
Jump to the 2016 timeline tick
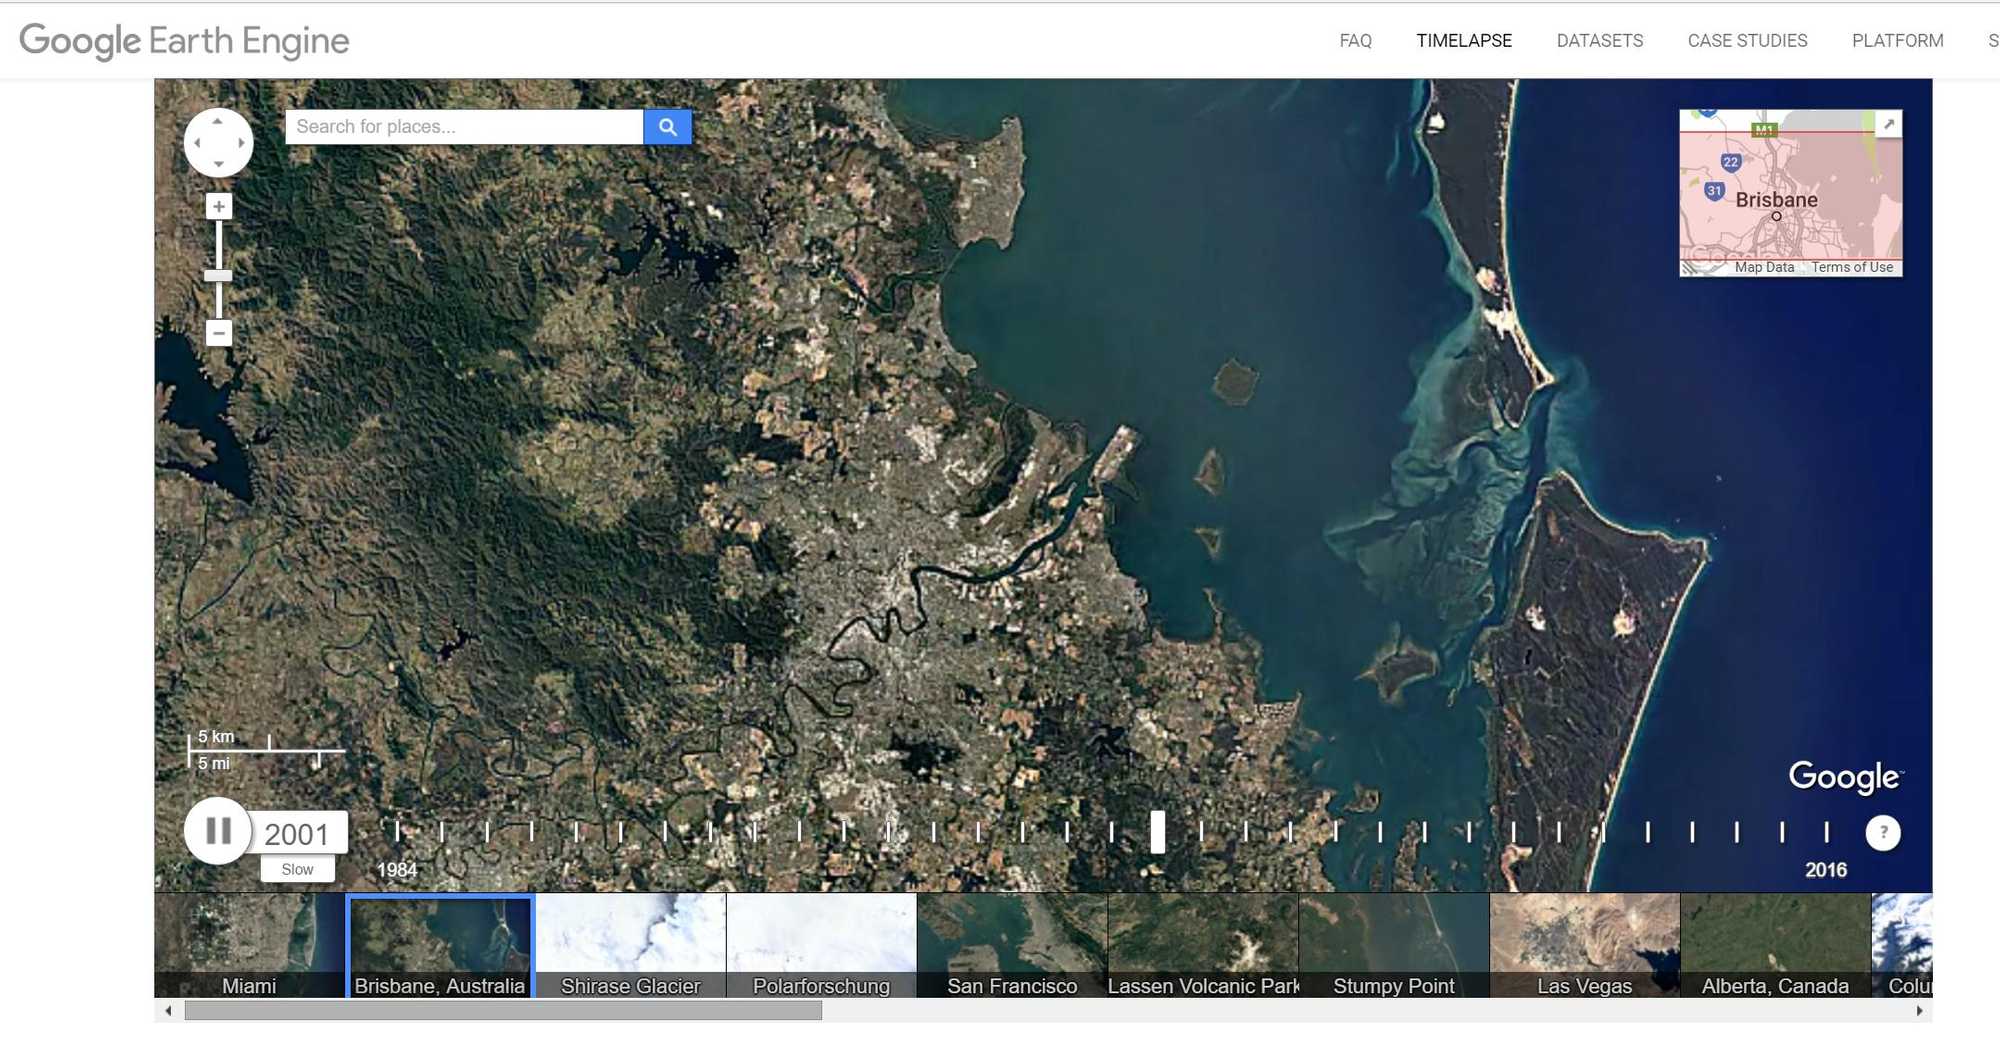1826,832
